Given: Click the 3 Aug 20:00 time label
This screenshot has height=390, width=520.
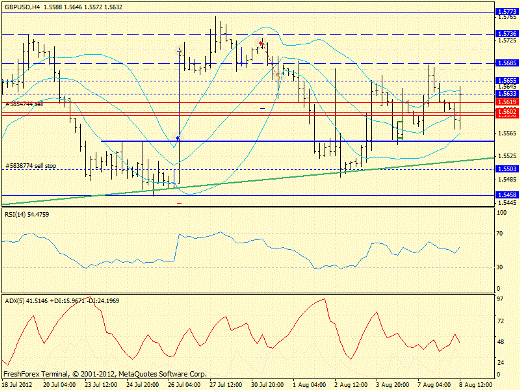Looking at the screenshot, I should pos(393,385).
